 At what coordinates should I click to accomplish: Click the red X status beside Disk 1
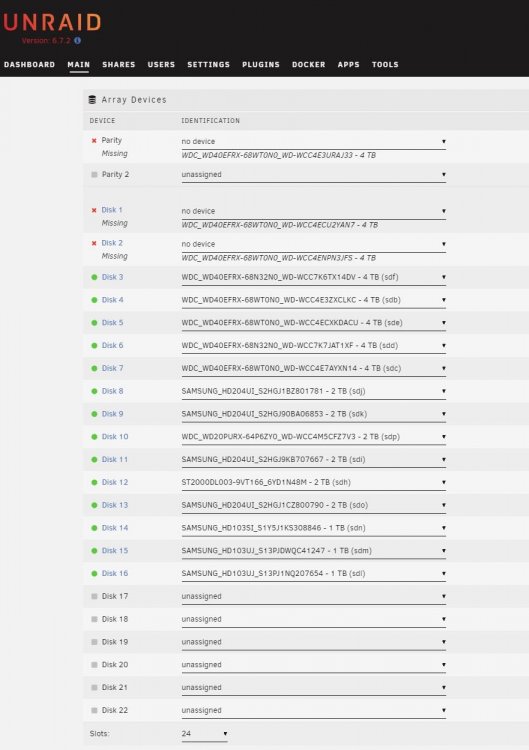[x=94, y=210]
